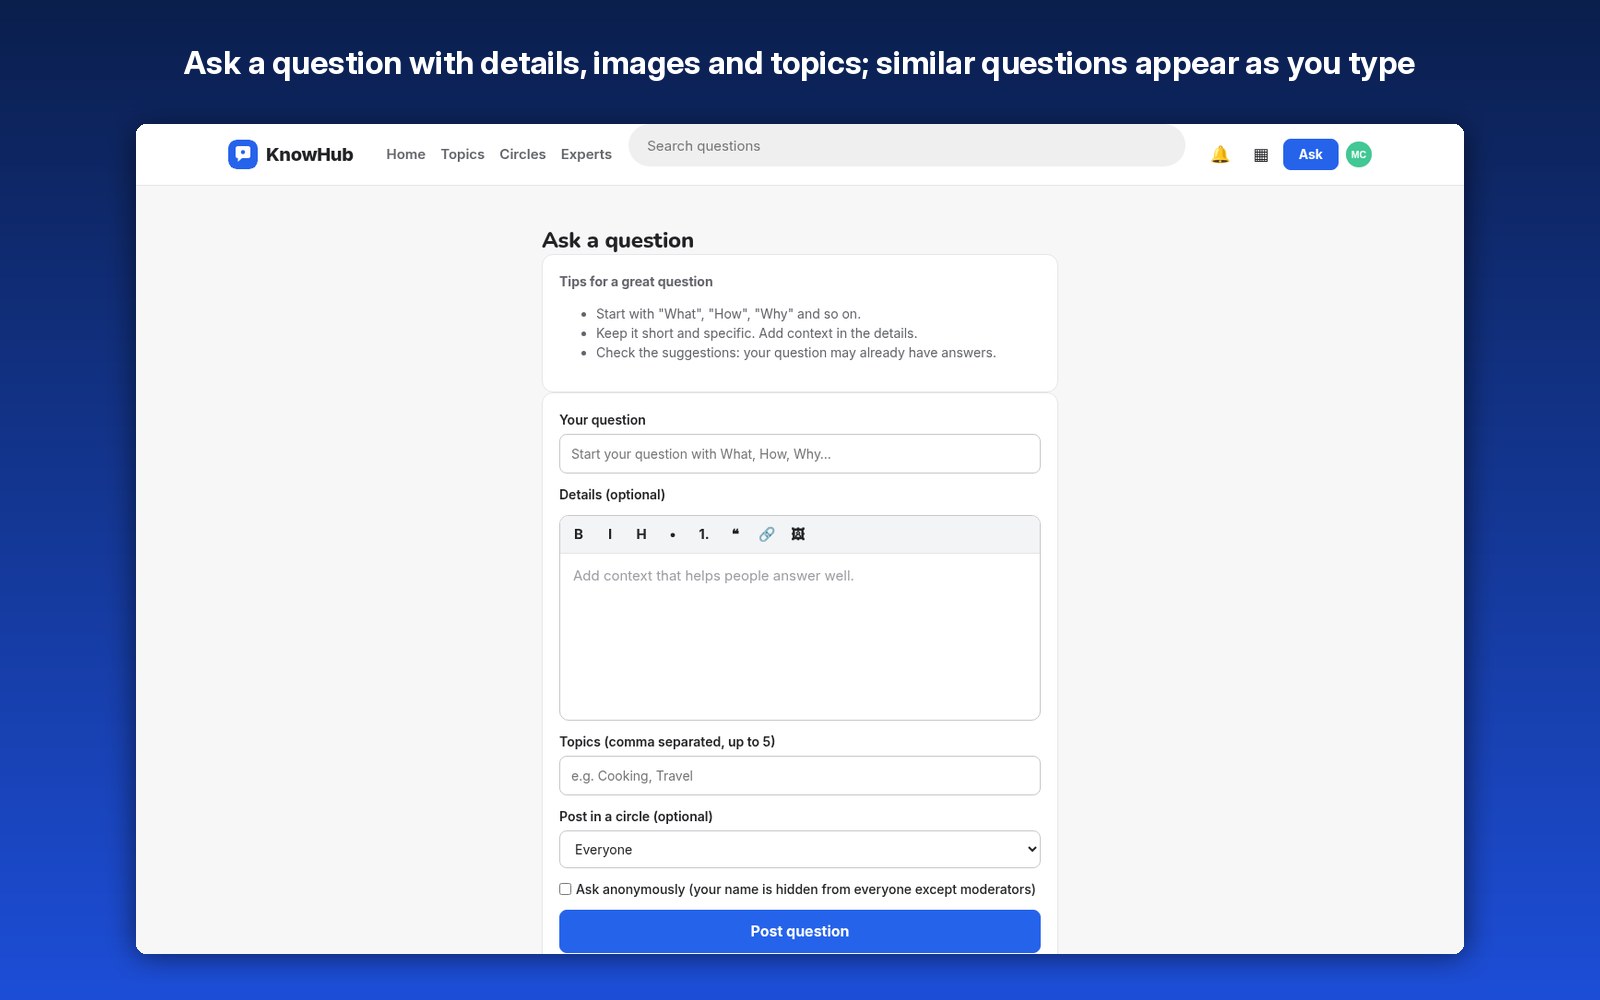Viewport: 1600px width, 1000px height.
Task: Insert bulleted list in details editor
Action: click(673, 534)
